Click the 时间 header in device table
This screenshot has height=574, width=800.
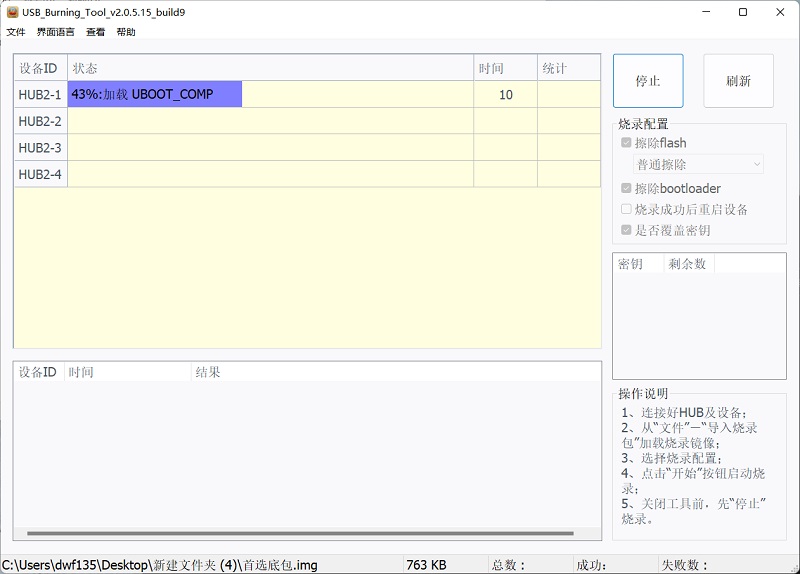505,68
